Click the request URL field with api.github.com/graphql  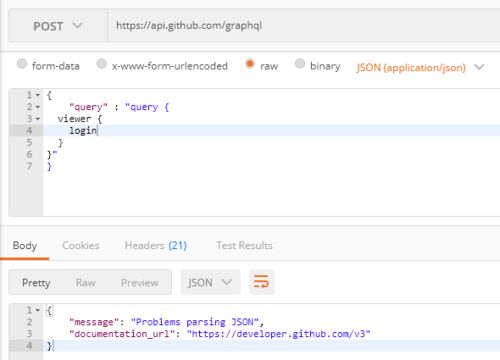click(x=303, y=26)
